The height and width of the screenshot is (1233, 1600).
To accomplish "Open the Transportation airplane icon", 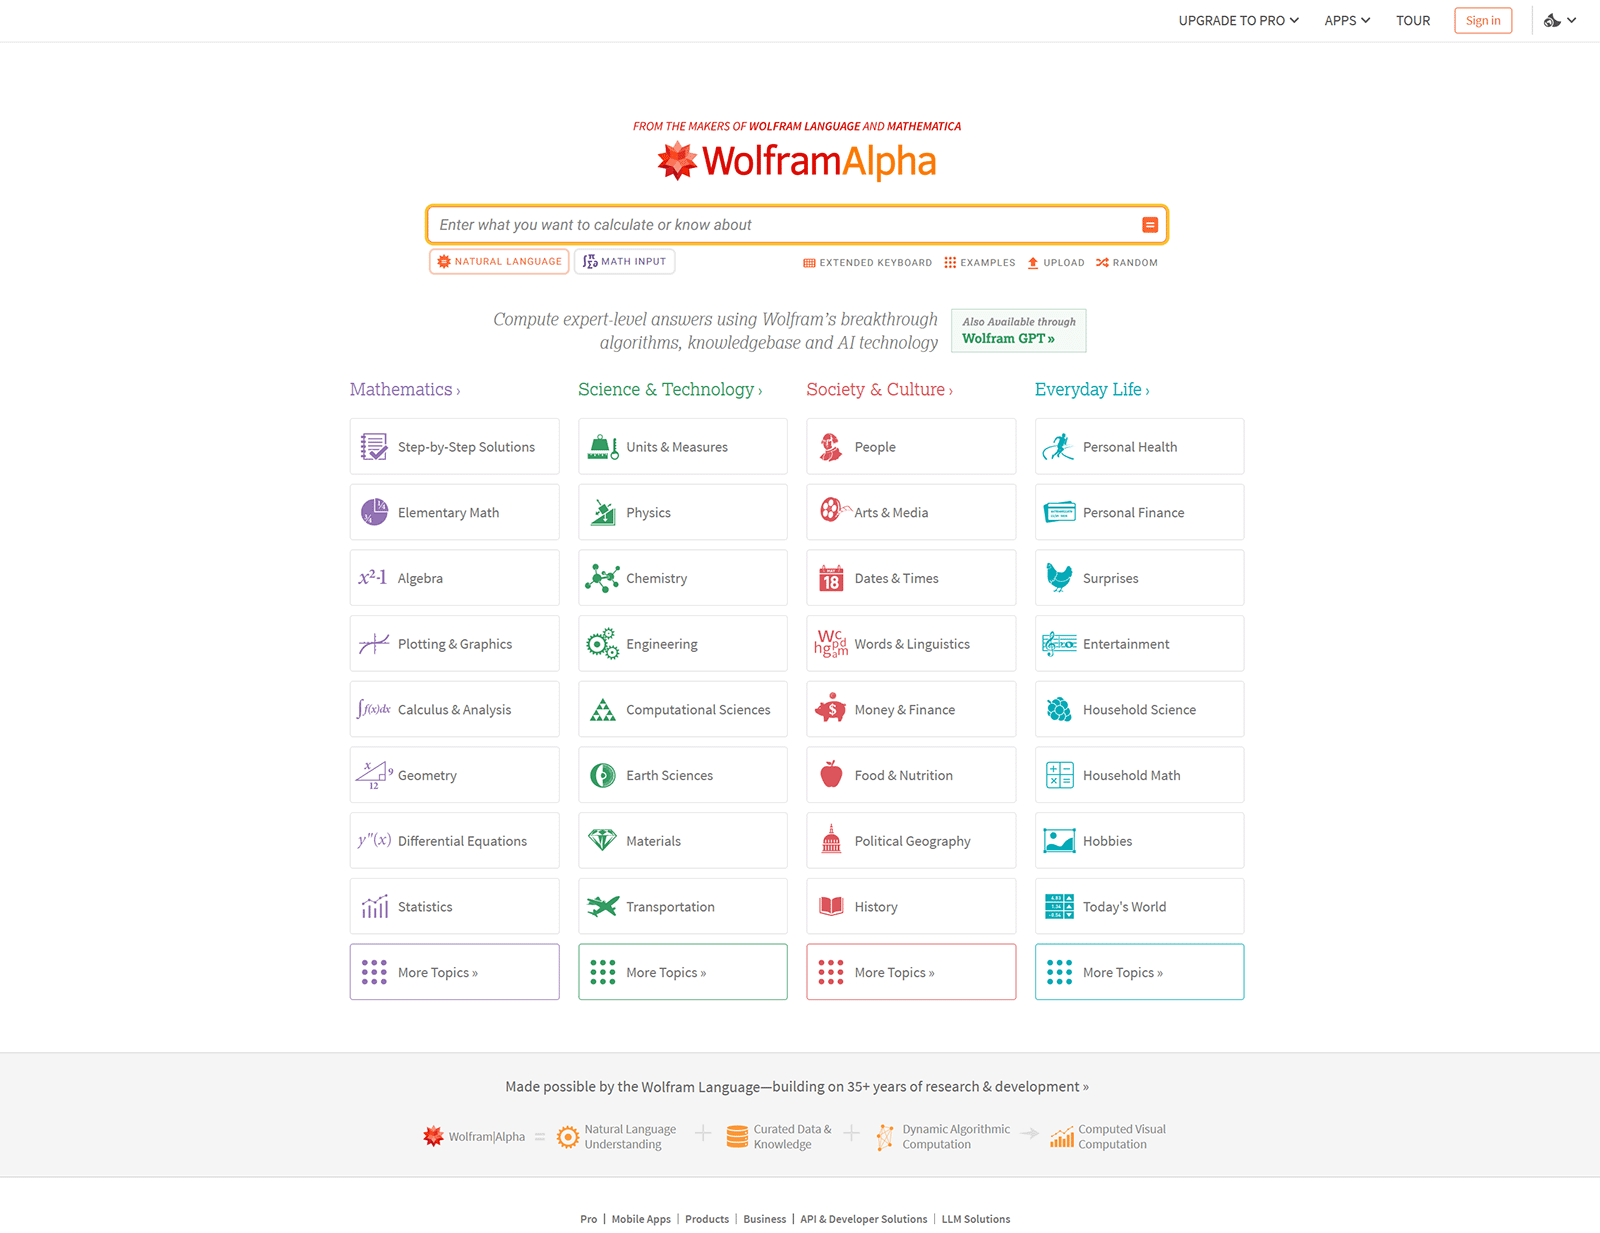I will 601,906.
